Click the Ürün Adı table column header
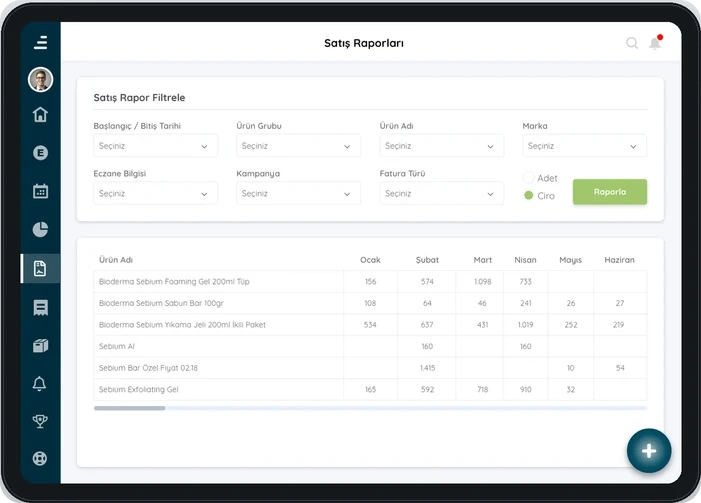Screen dimensions: 701x503 coord(116,260)
